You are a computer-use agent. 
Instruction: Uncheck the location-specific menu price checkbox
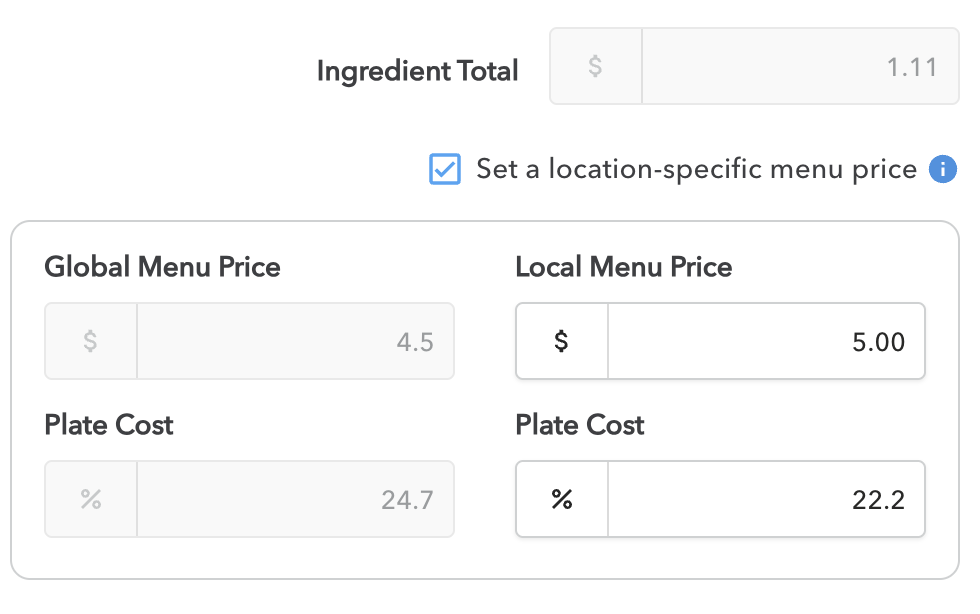coord(444,169)
